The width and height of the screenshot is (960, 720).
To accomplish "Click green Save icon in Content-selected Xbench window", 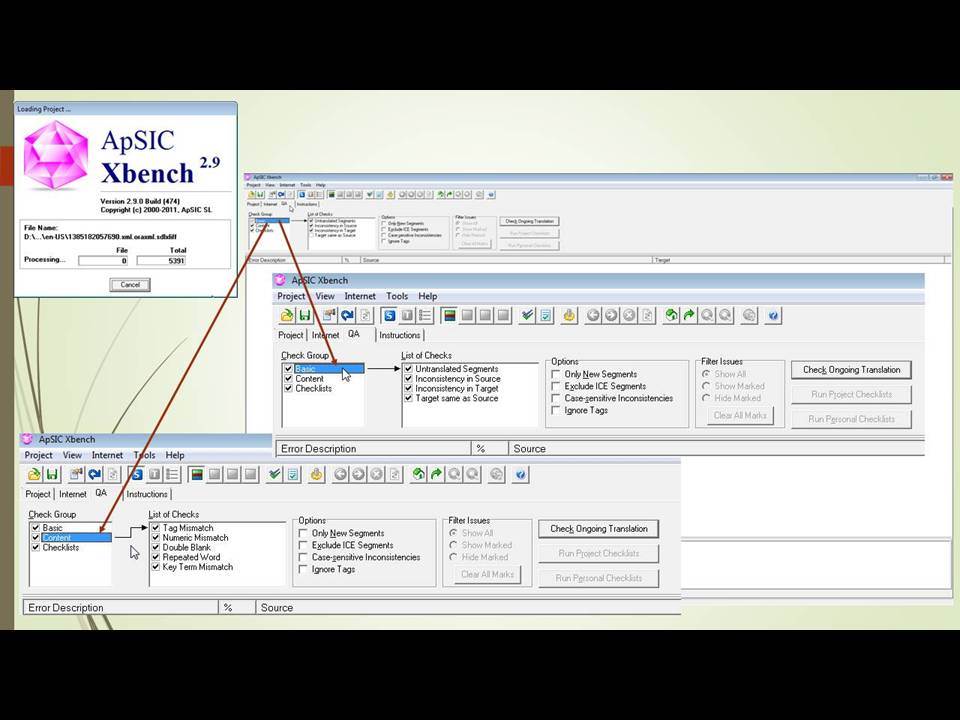I will (x=52, y=474).
